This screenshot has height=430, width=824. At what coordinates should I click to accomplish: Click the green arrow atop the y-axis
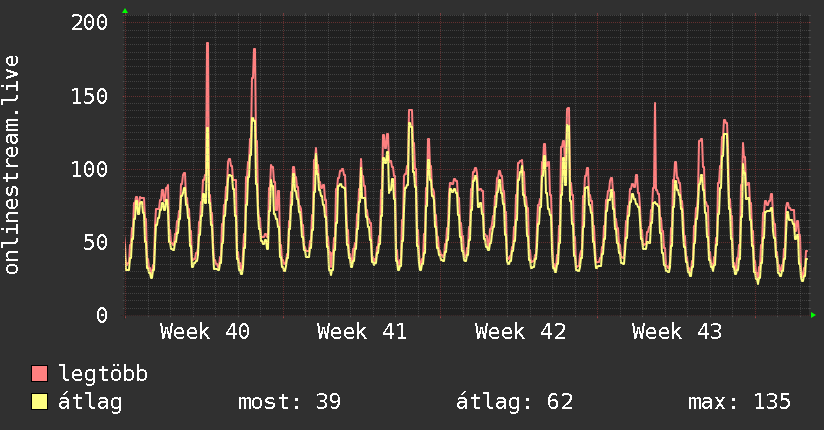click(x=125, y=11)
